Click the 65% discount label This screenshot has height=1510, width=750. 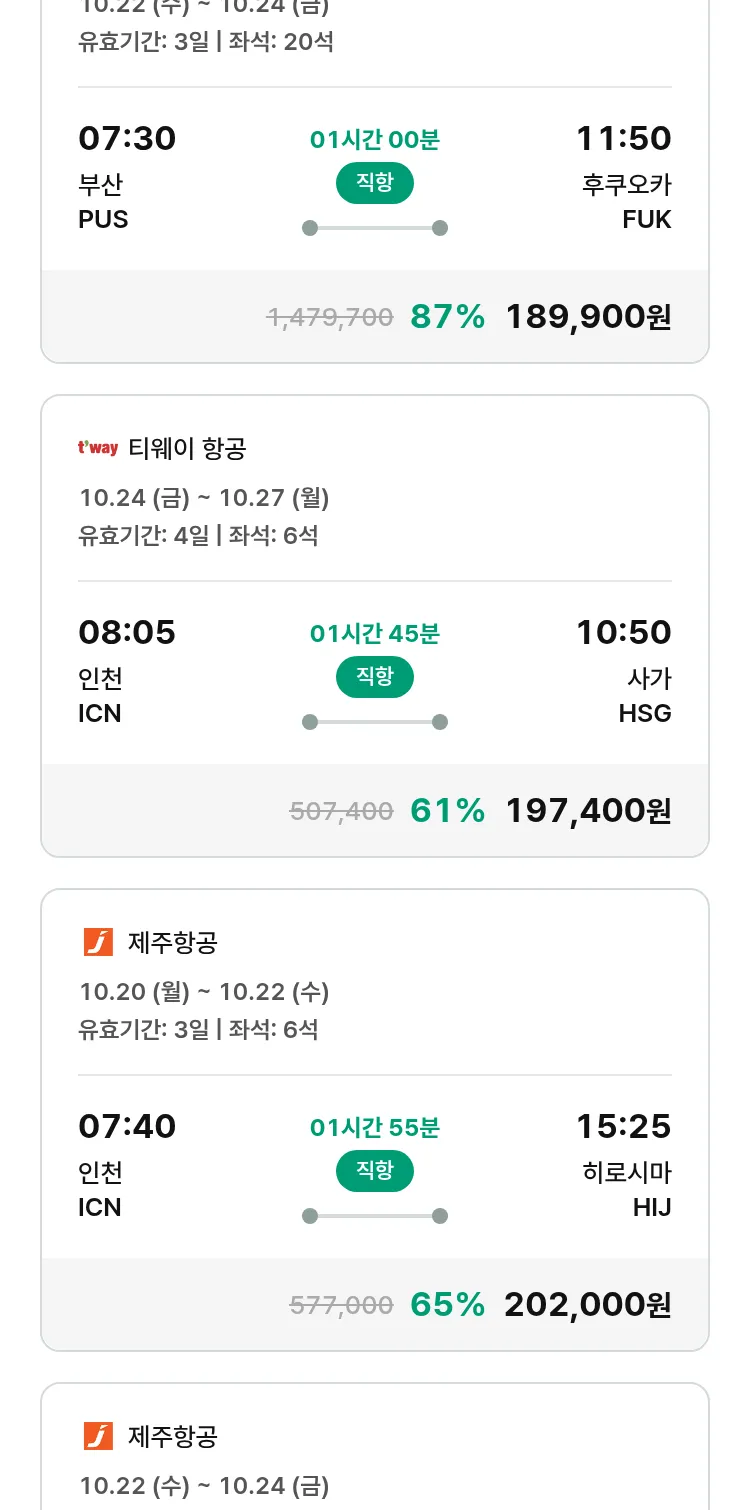pyautogui.click(x=447, y=1305)
